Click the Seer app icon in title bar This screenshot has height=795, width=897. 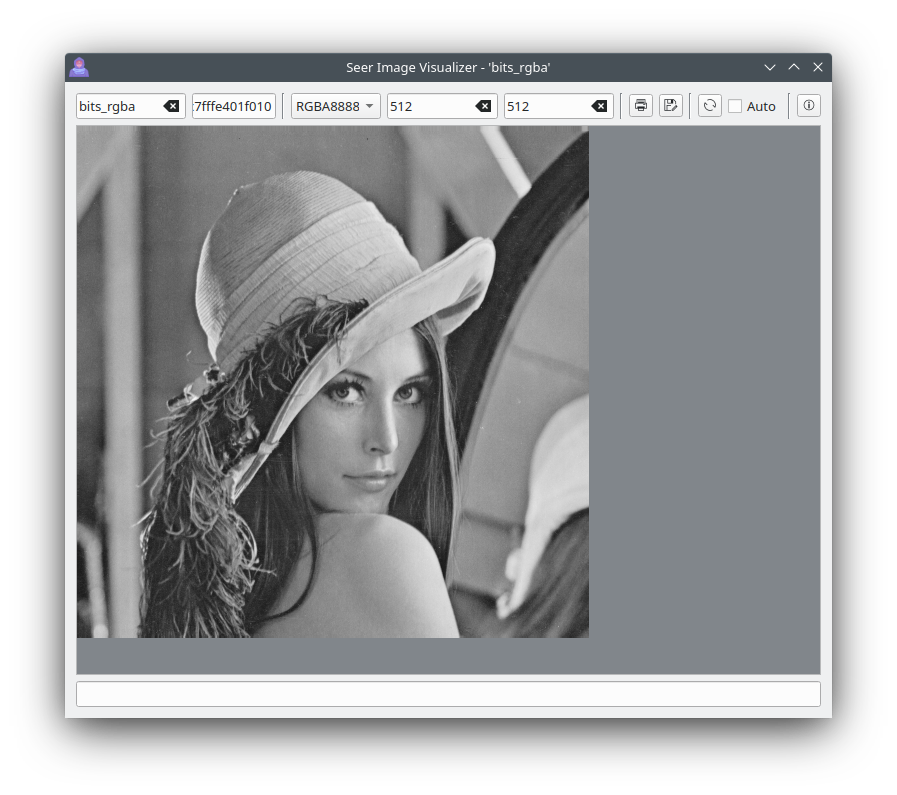[x=79, y=67]
